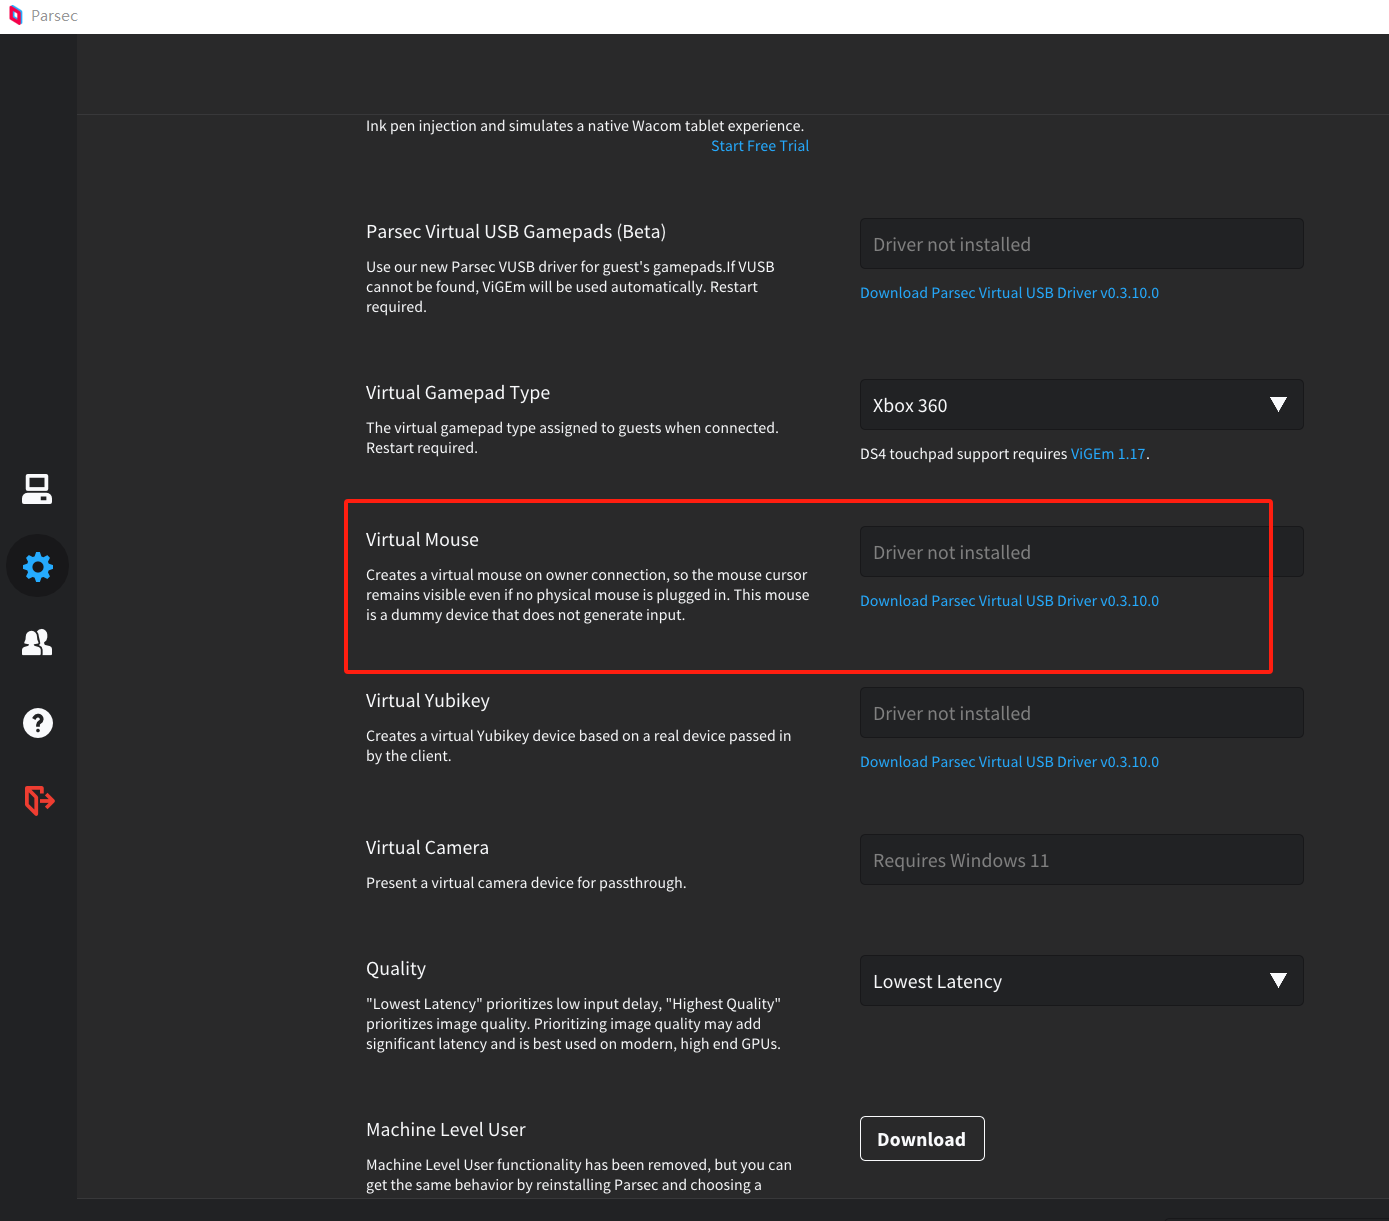The height and width of the screenshot is (1221, 1389).
Task: Click the DS4 touchpad support requires text
Action: click(x=964, y=454)
